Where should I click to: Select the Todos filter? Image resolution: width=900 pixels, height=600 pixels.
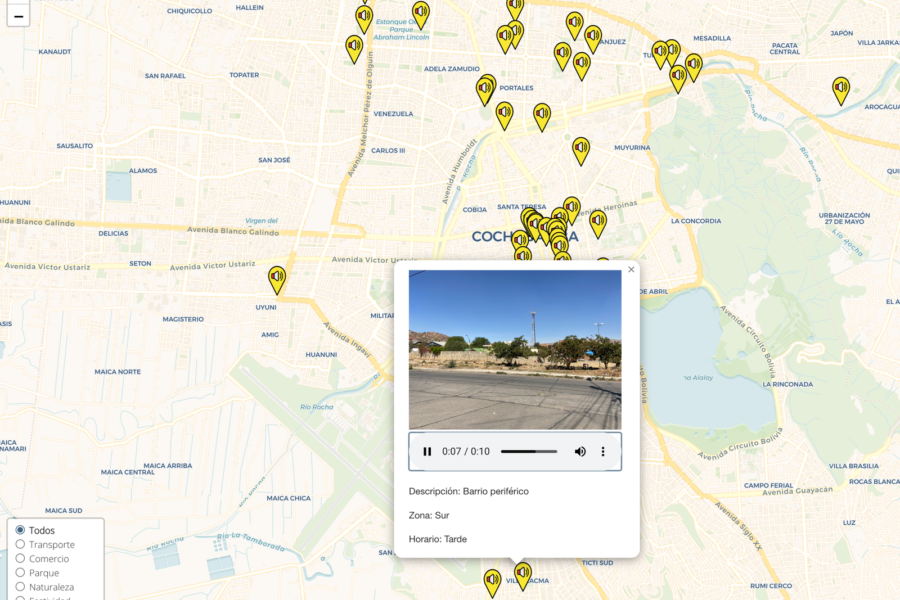[20, 530]
